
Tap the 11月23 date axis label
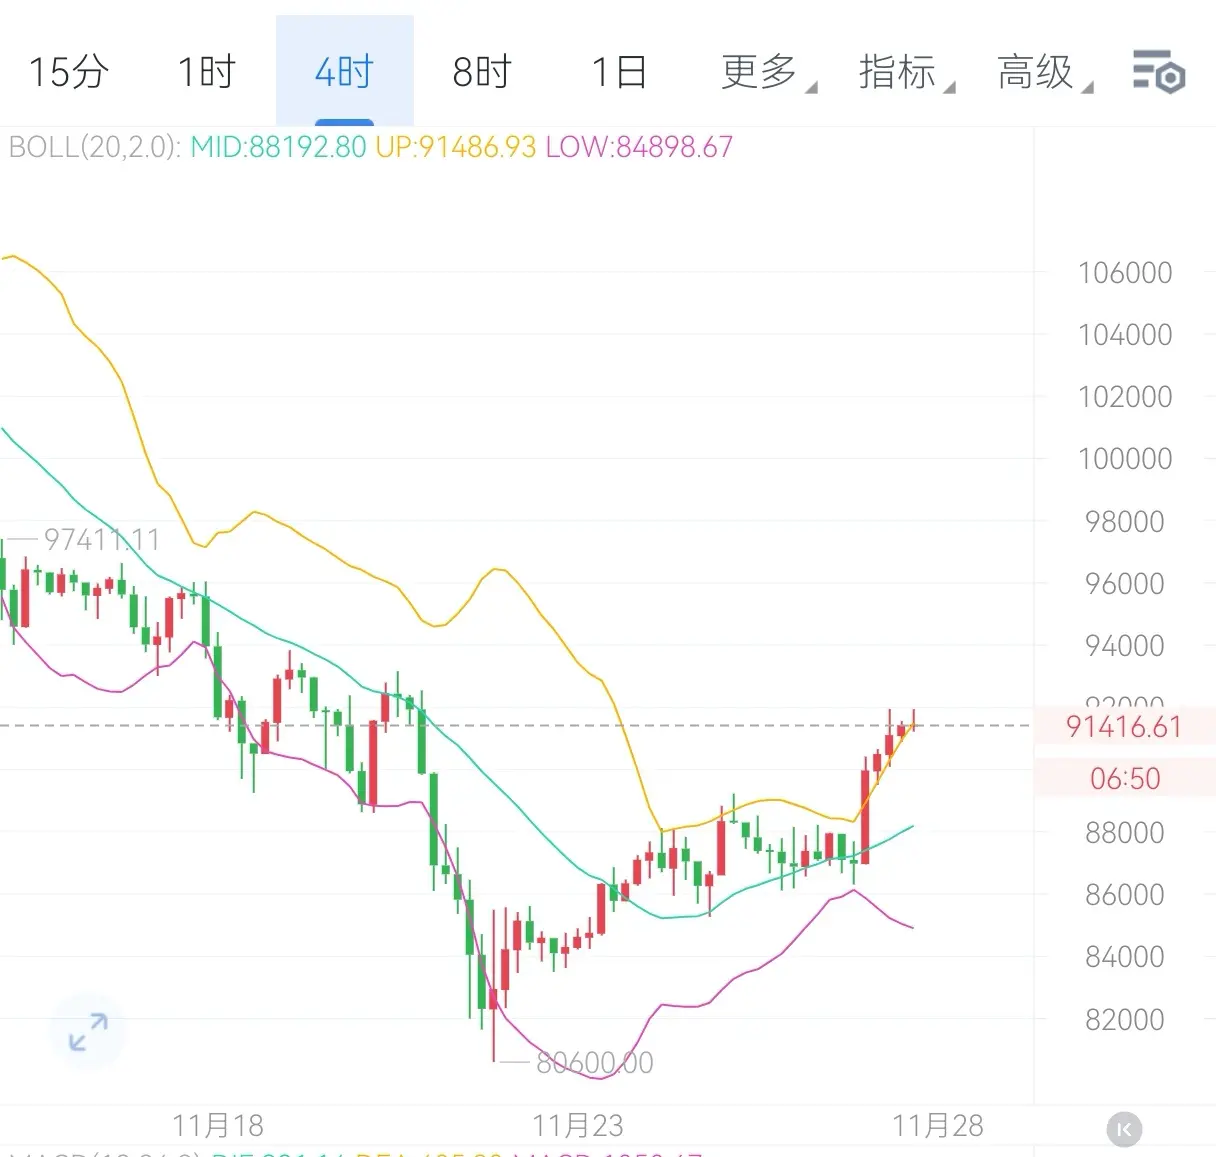[x=578, y=1126]
